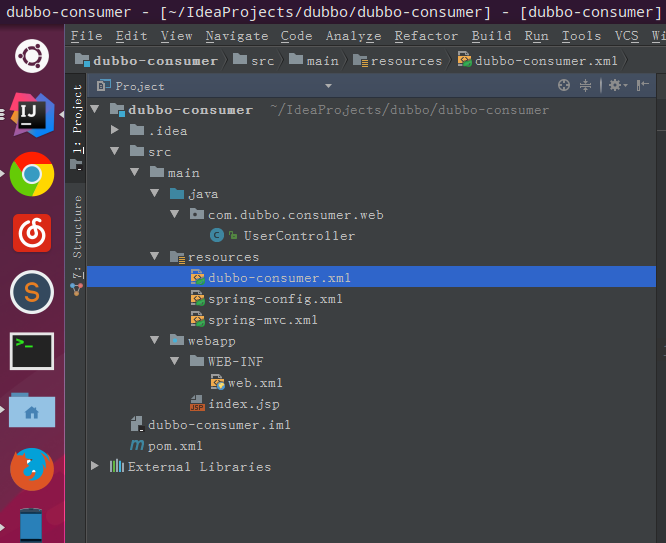Click main in the breadcrumb bar

pos(313,60)
